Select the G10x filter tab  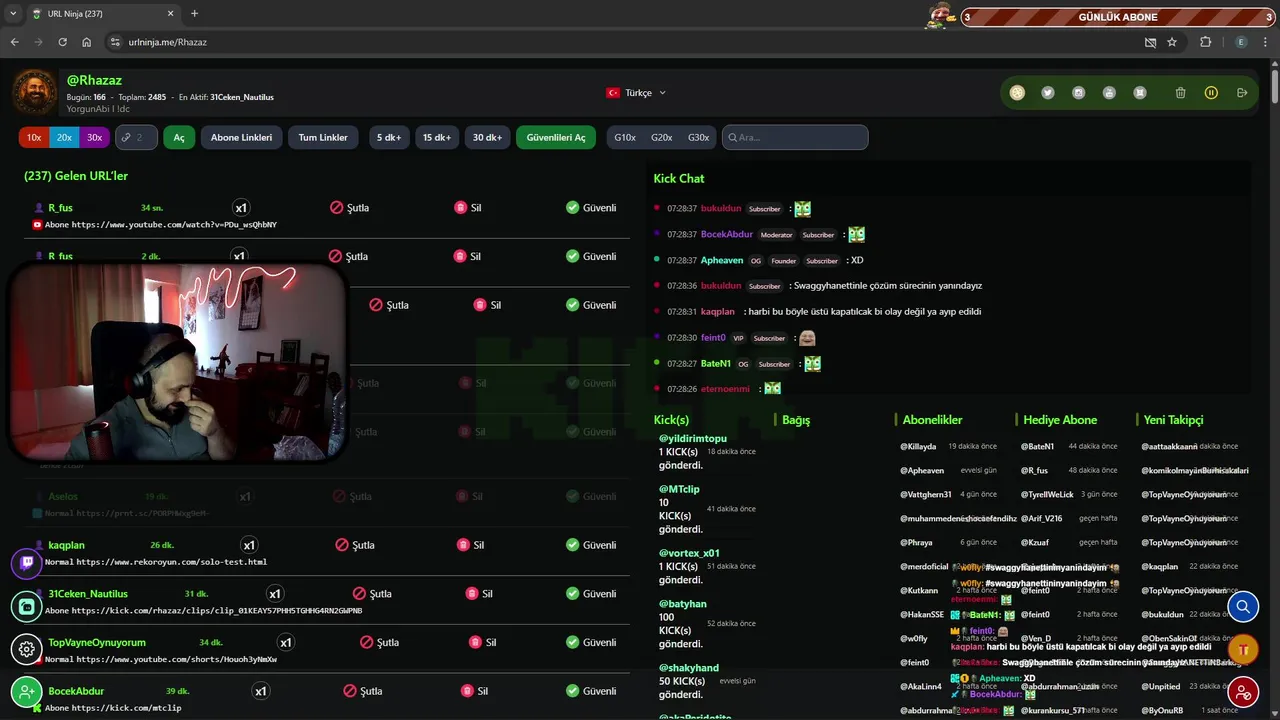(x=625, y=137)
